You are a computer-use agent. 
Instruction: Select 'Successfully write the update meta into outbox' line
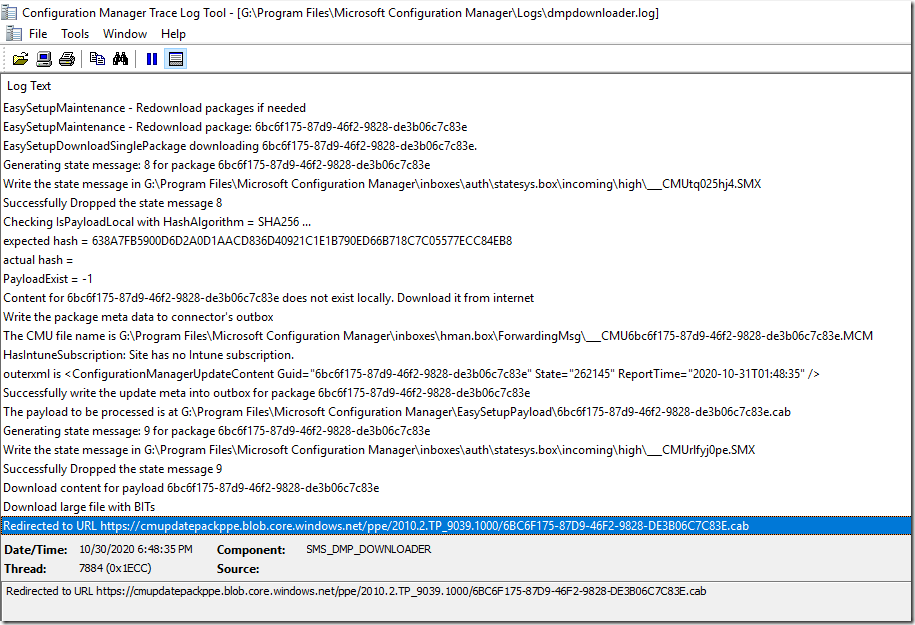tap(457, 393)
